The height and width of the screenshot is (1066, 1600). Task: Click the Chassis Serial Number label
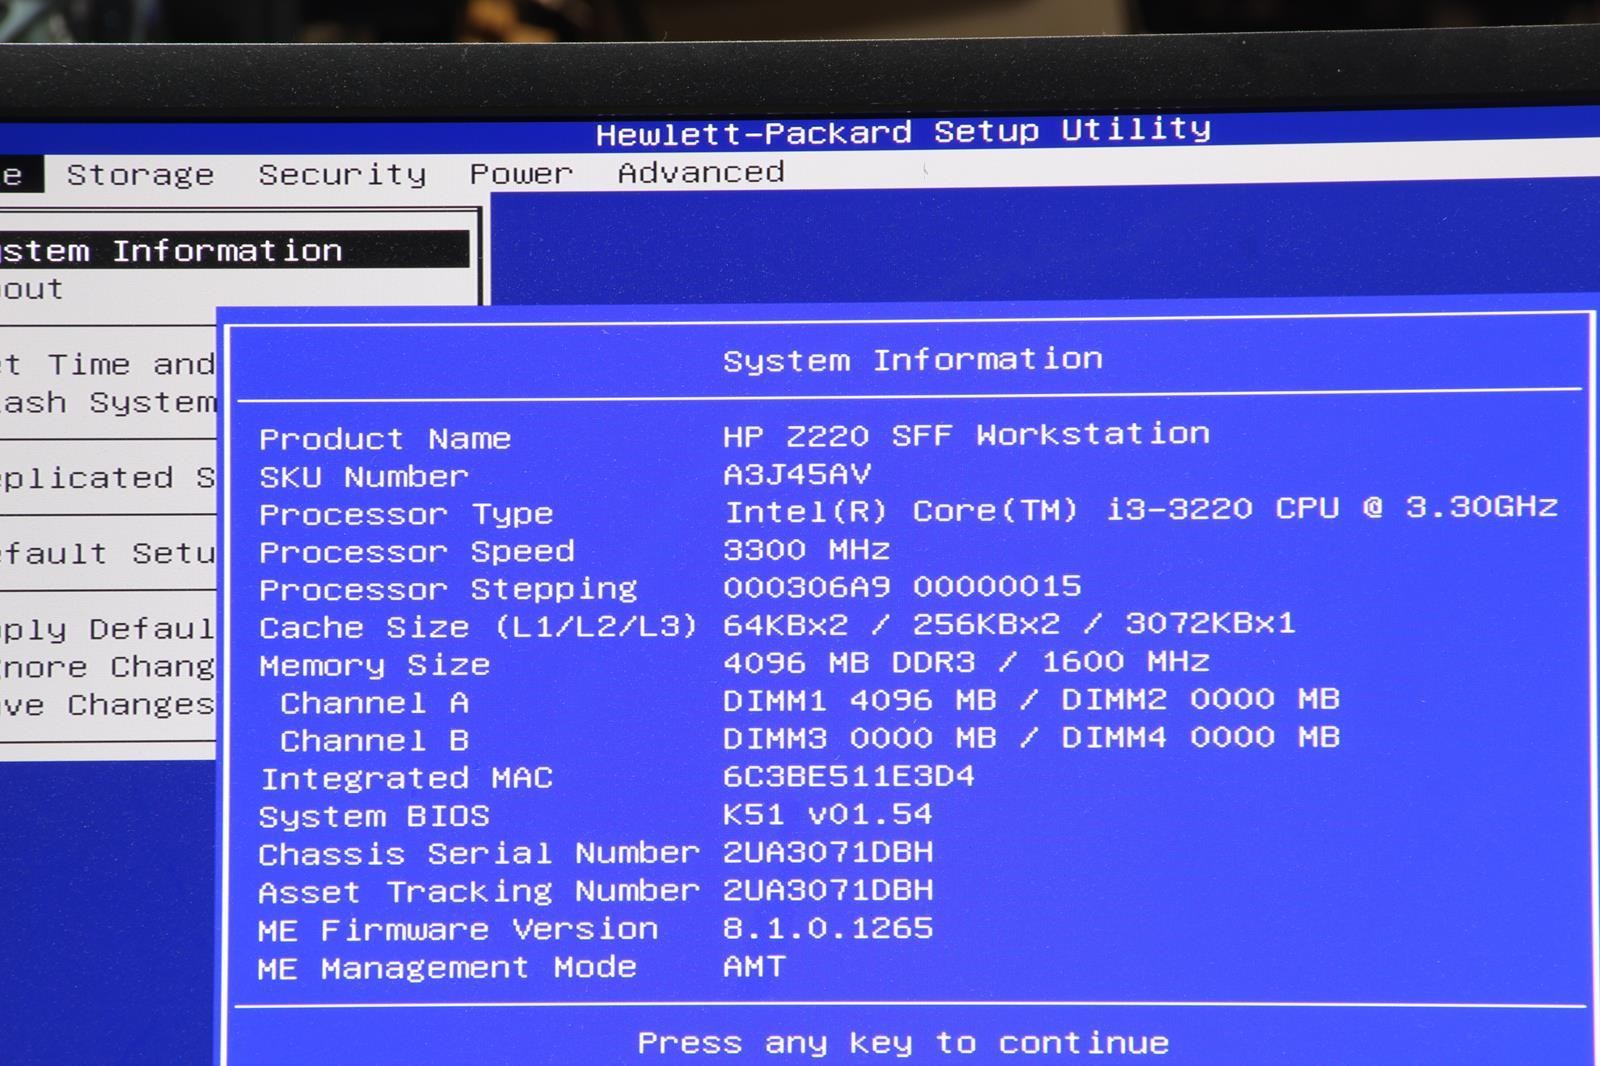(x=479, y=854)
